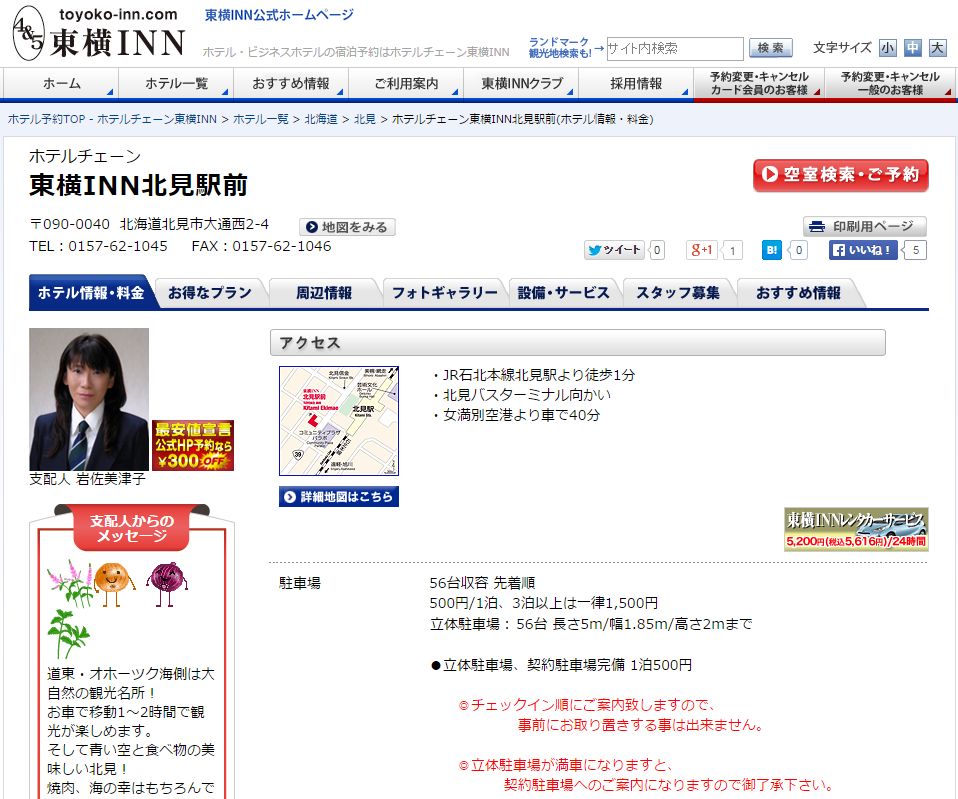This screenshot has height=799, width=958.
Task: Open the 採用情報 menu
Action: coord(636,84)
